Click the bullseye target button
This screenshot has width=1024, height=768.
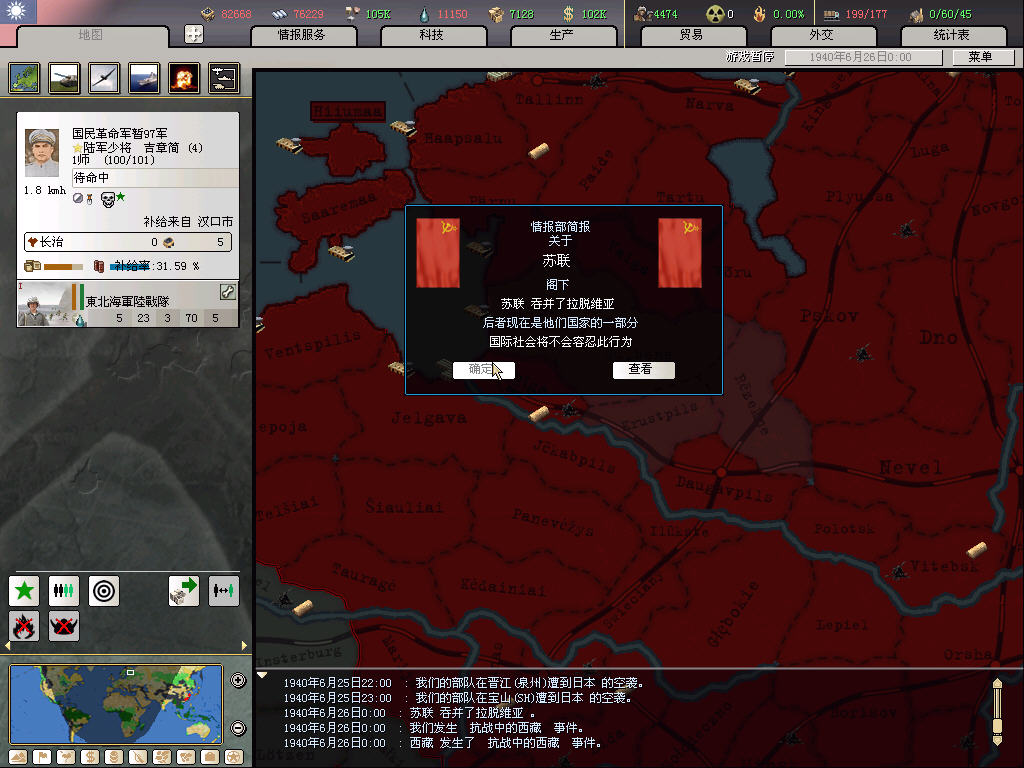pos(104,590)
